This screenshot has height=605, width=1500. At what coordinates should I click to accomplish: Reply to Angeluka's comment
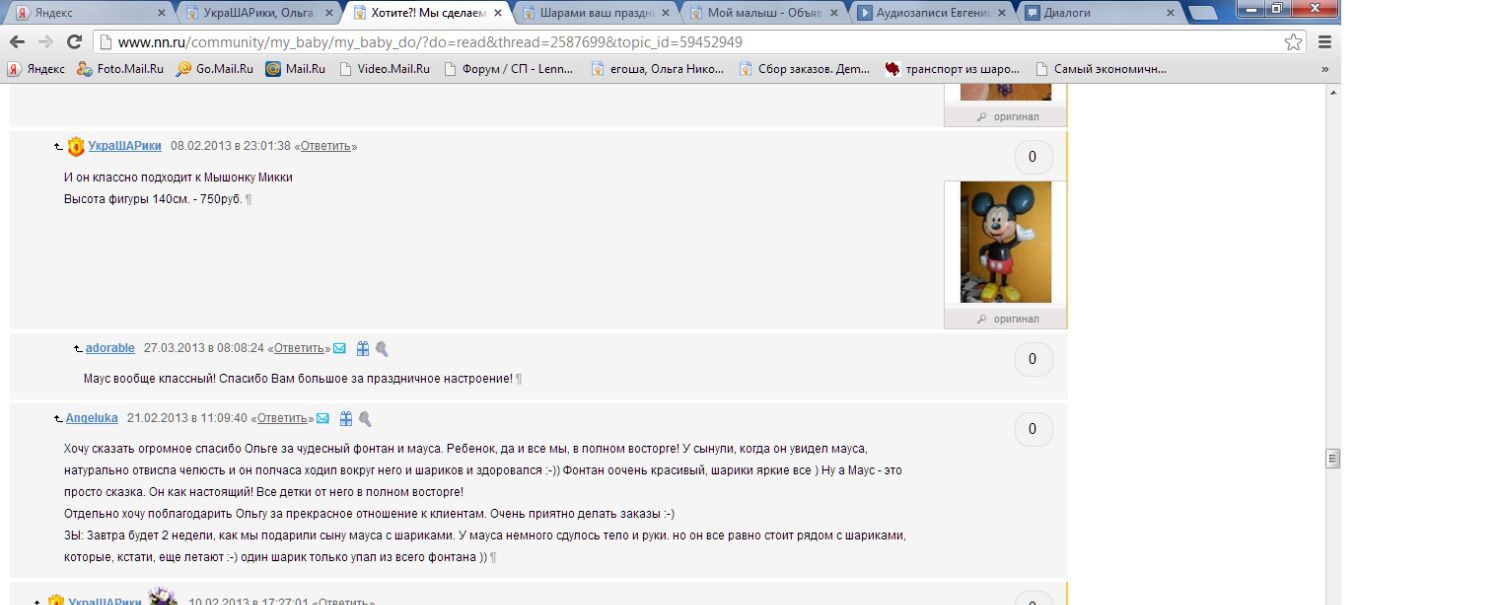[282, 418]
